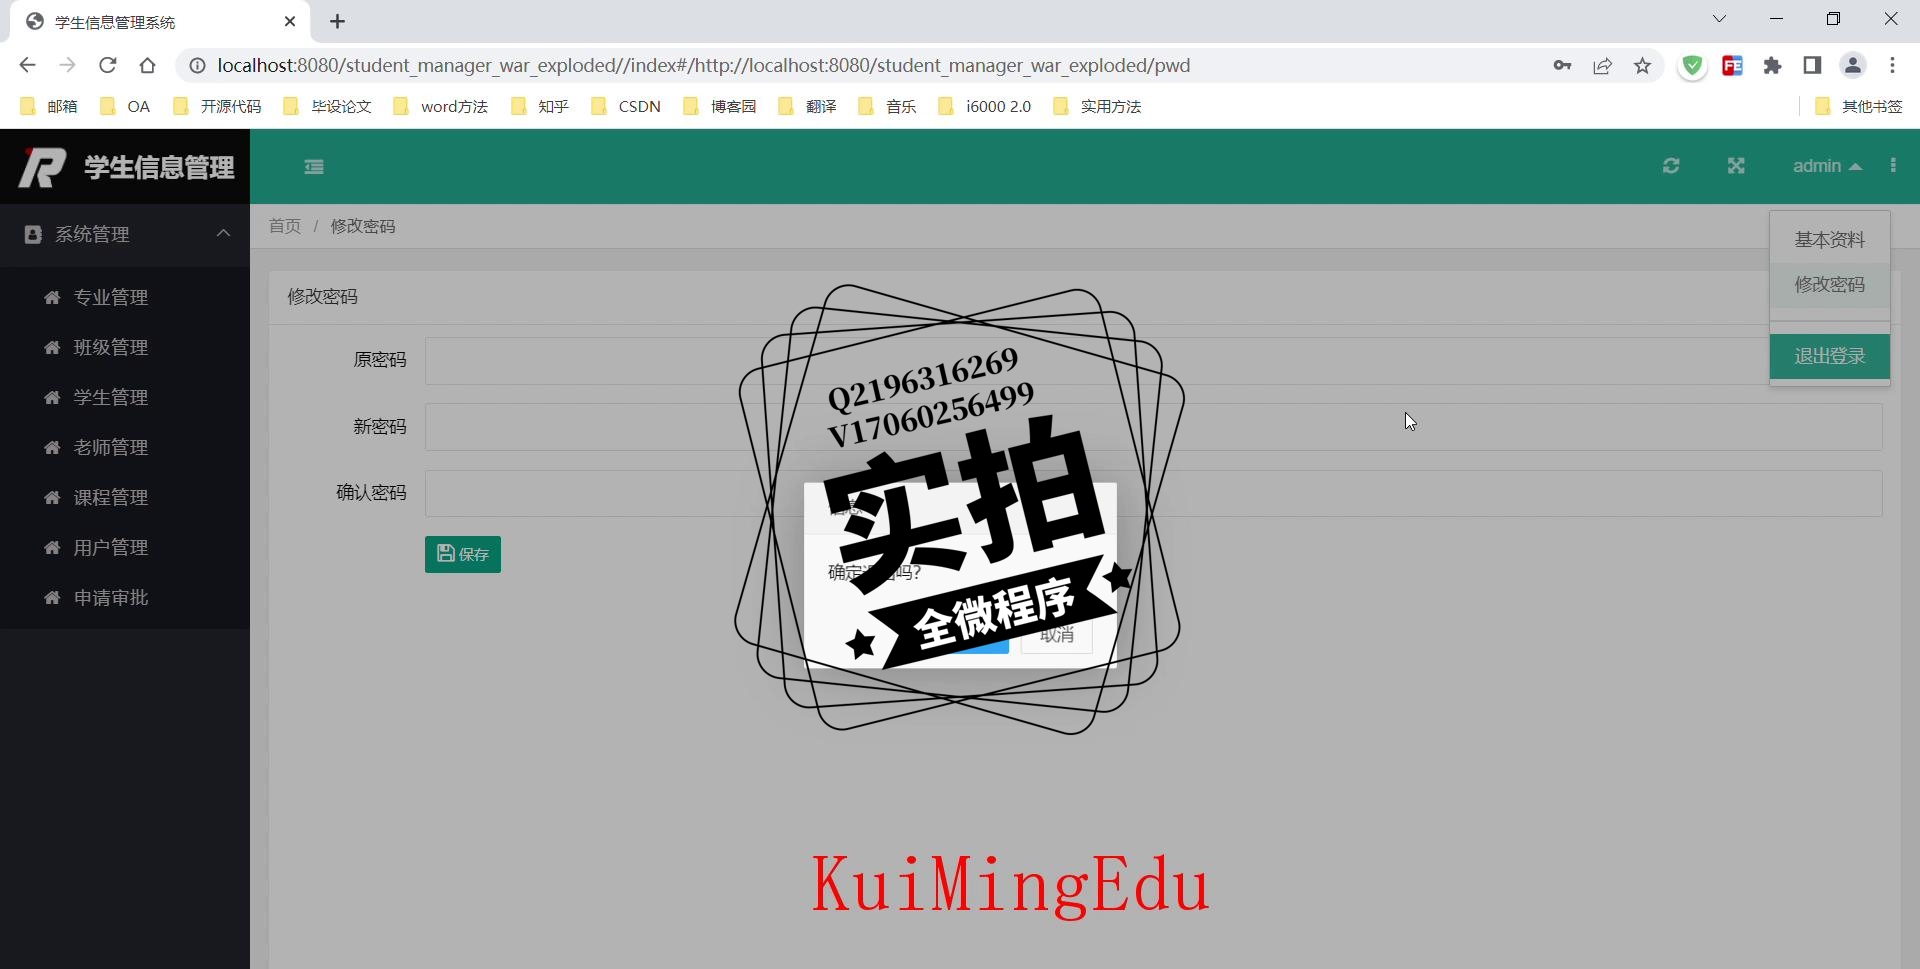The height and width of the screenshot is (969, 1920).
Task: Open the 毕设论文 bookmark folder
Action: [x=327, y=106]
